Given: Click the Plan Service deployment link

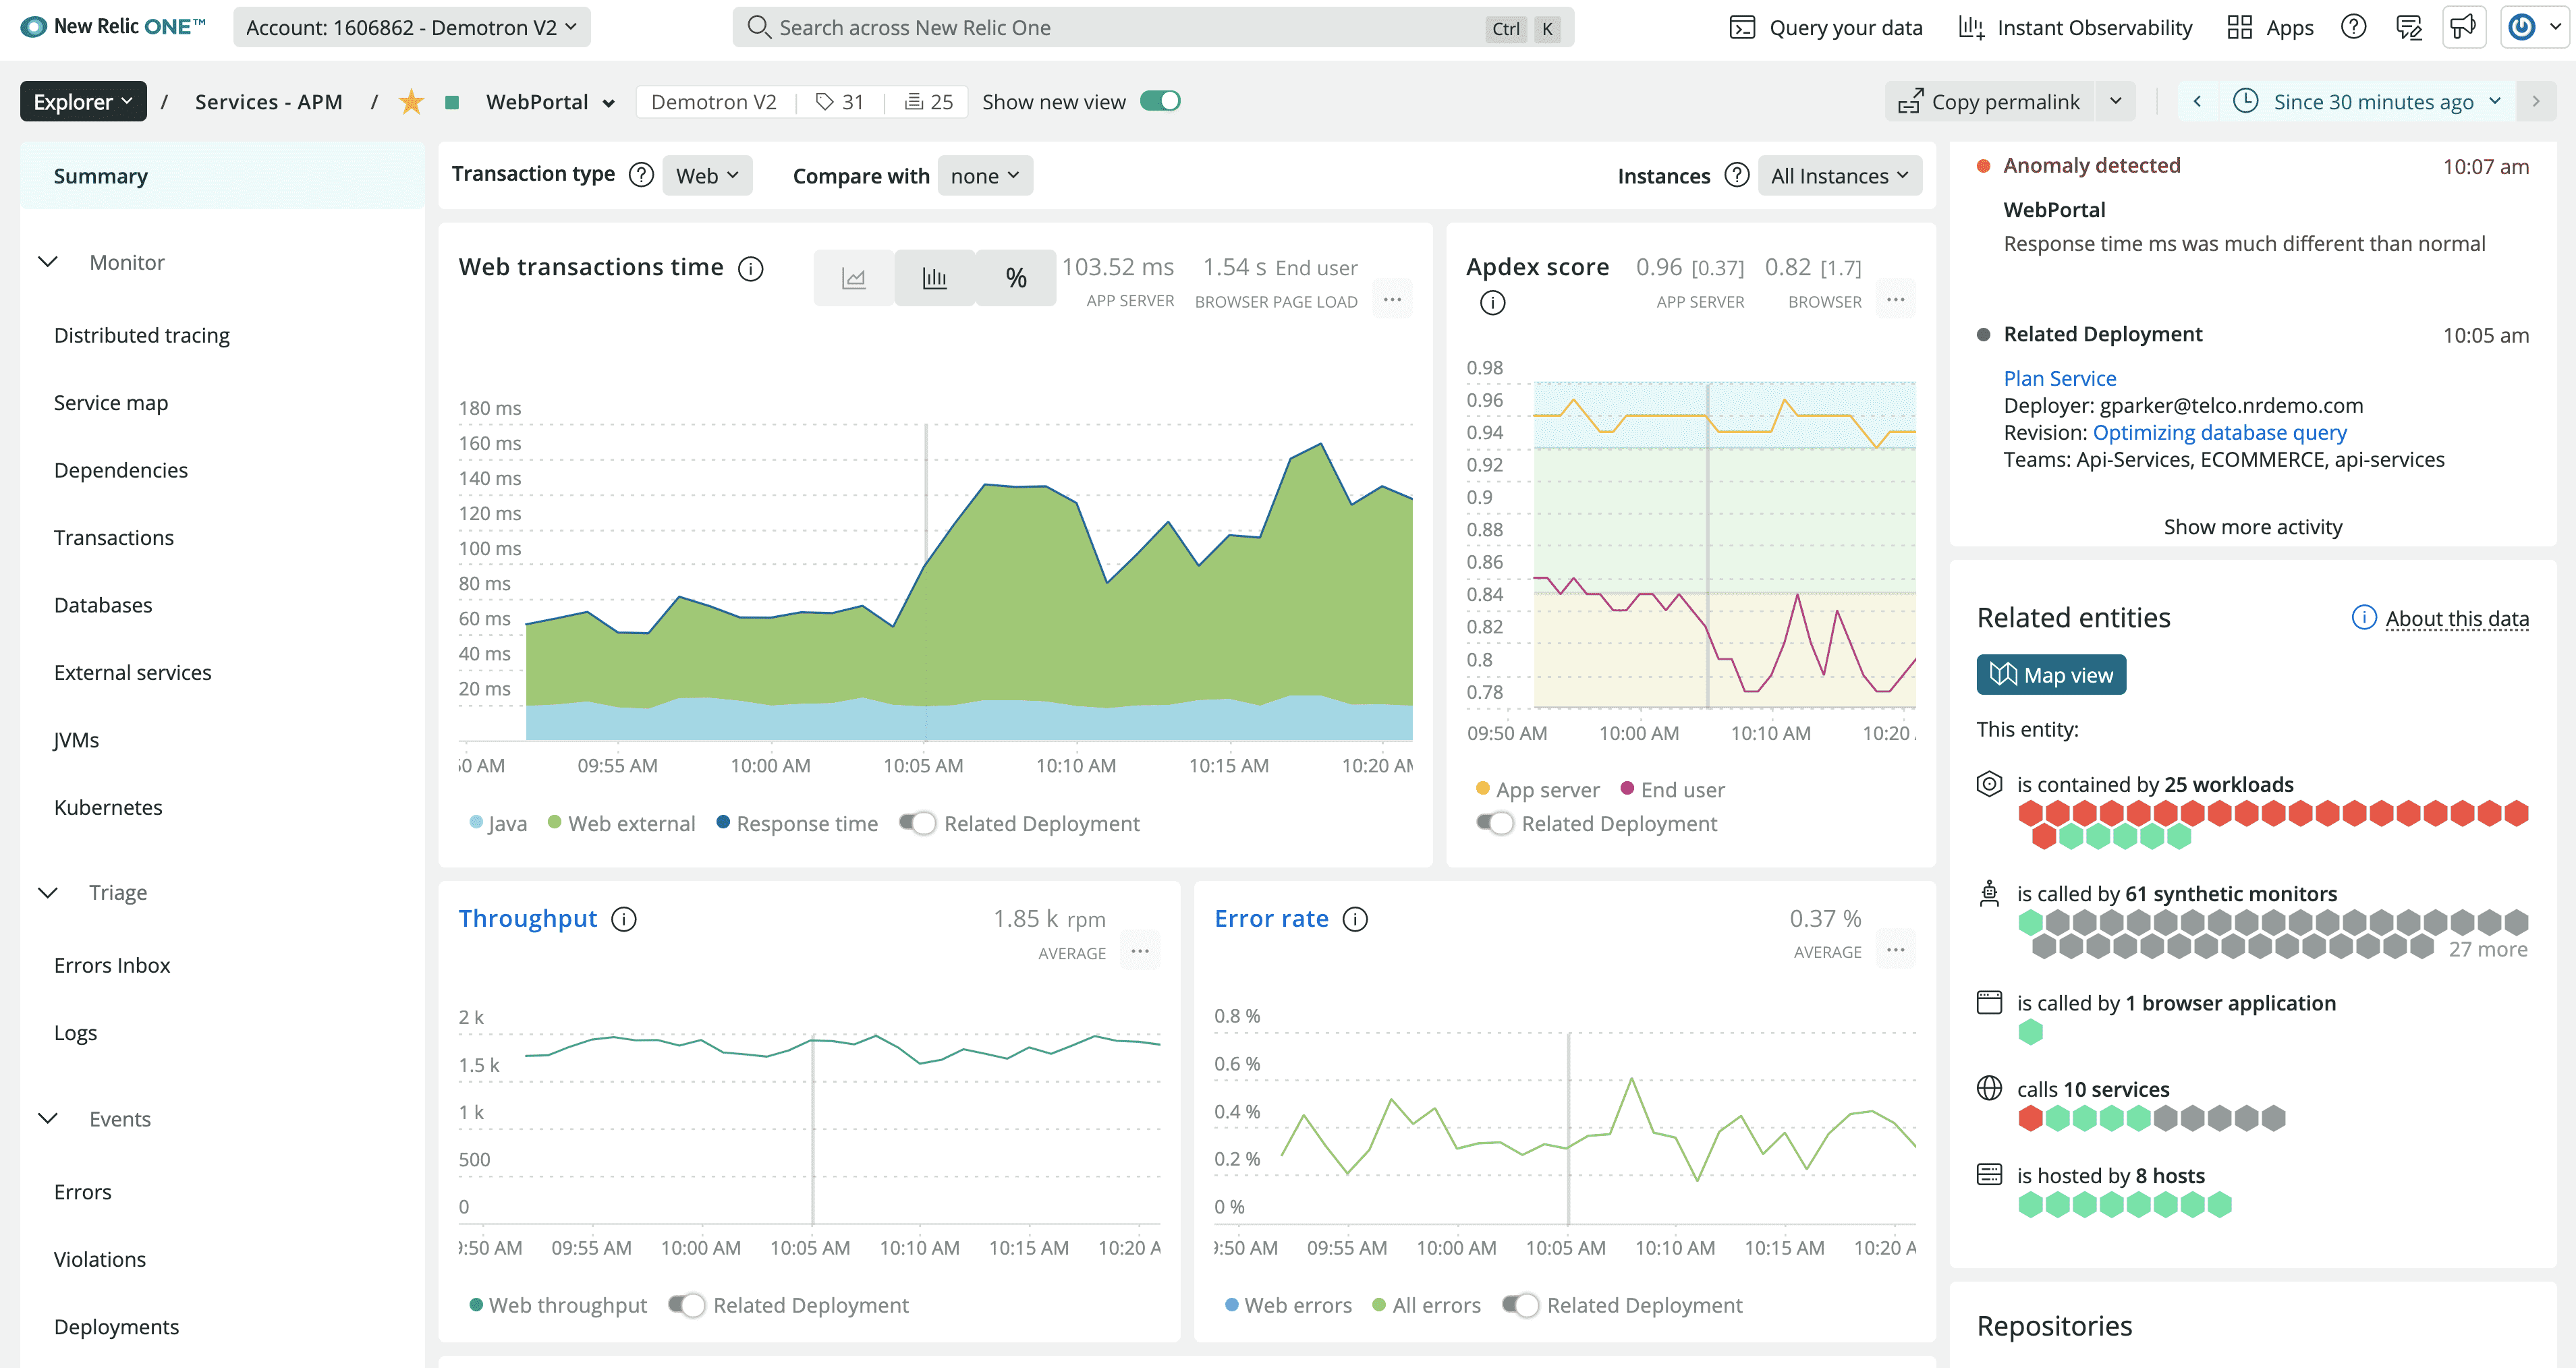Looking at the screenshot, I should [2060, 378].
